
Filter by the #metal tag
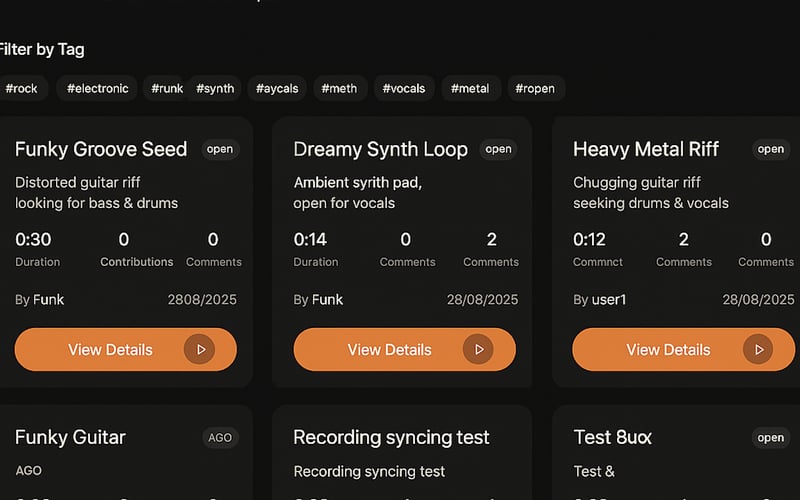[470, 88]
